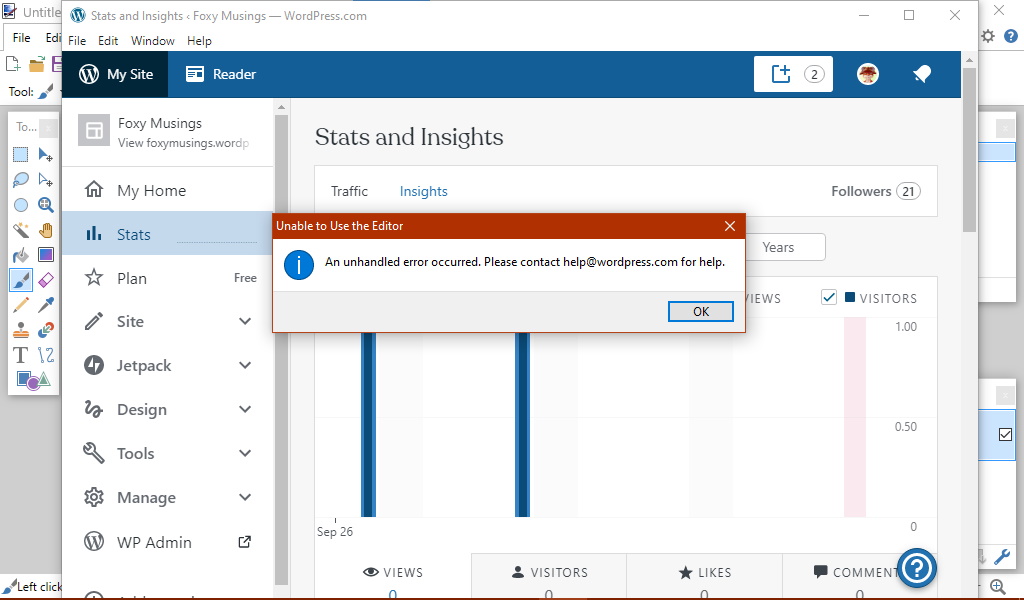Expand the Jetpack section
Viewport: 1024px width, 600px height.
pyautogui.click(x=244, y=365)
